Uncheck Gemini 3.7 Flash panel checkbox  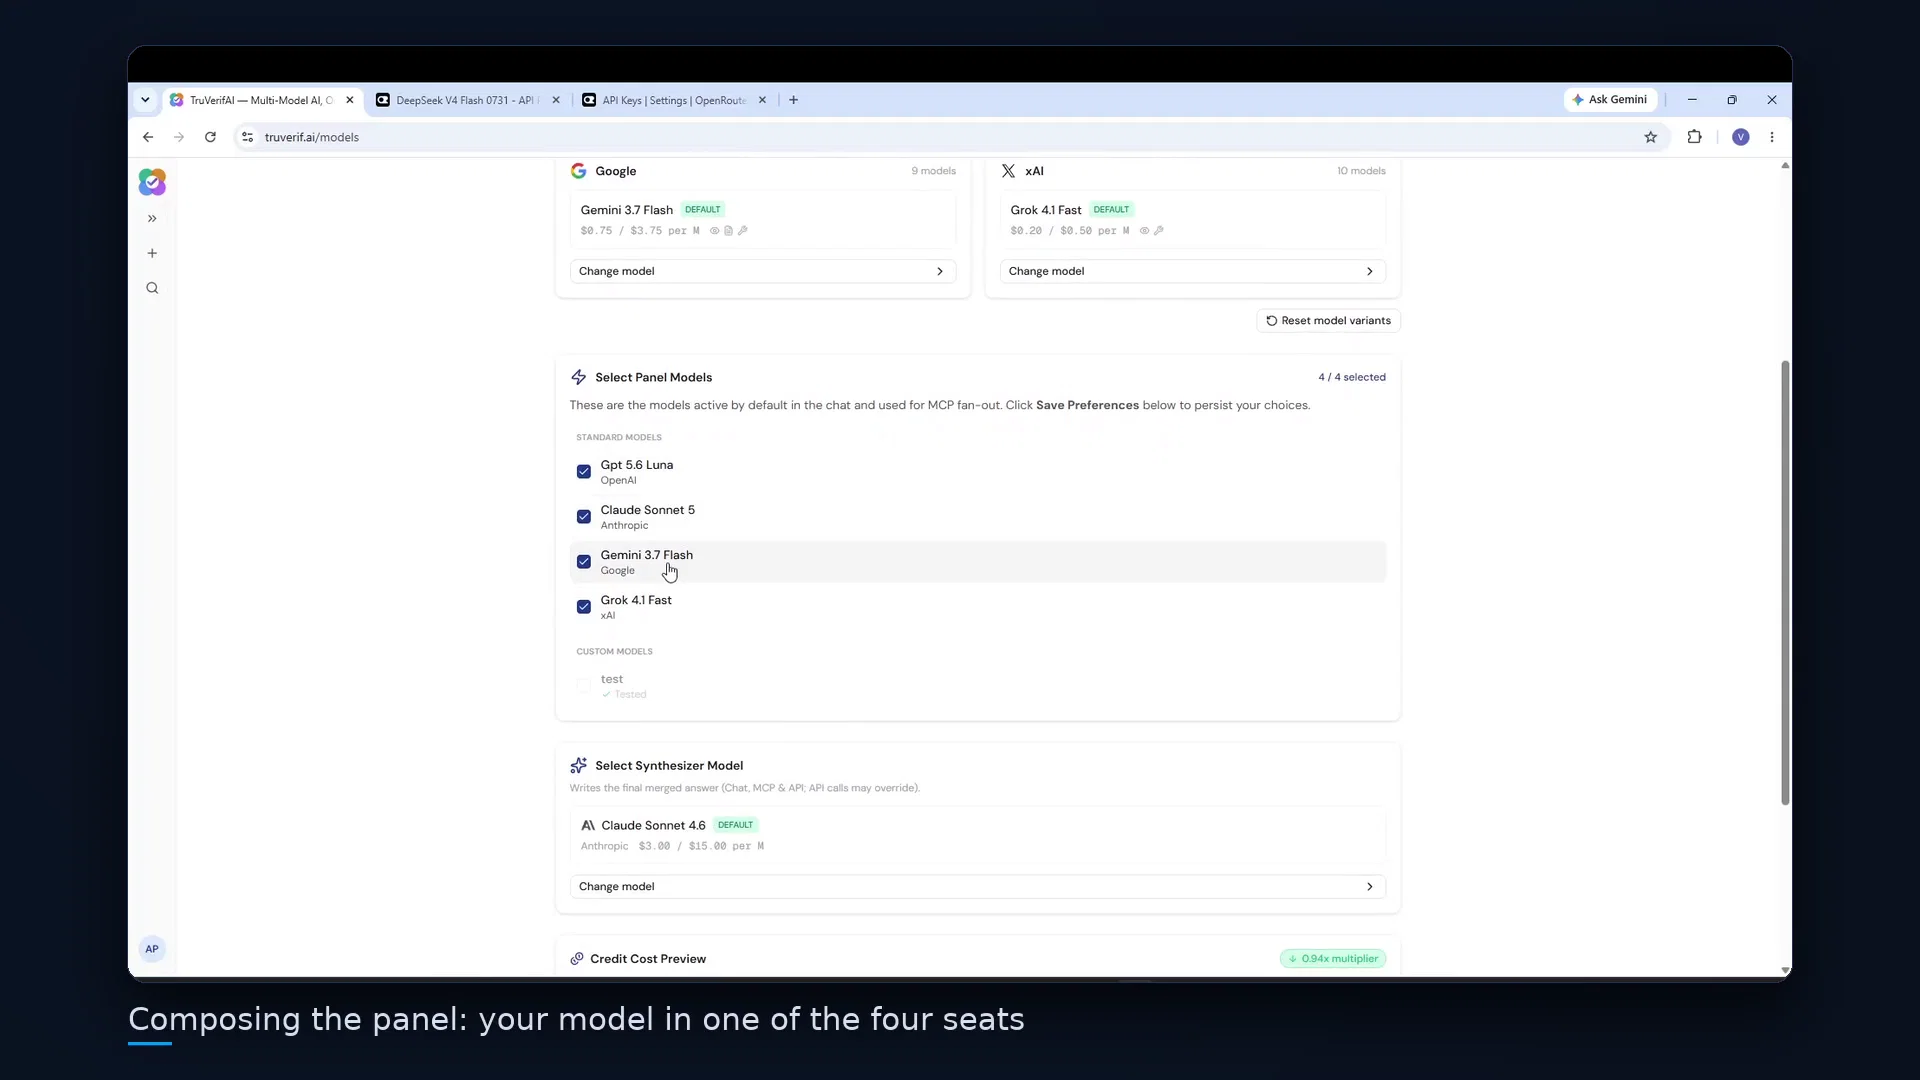pyautogui.click(x=584, y=562)
